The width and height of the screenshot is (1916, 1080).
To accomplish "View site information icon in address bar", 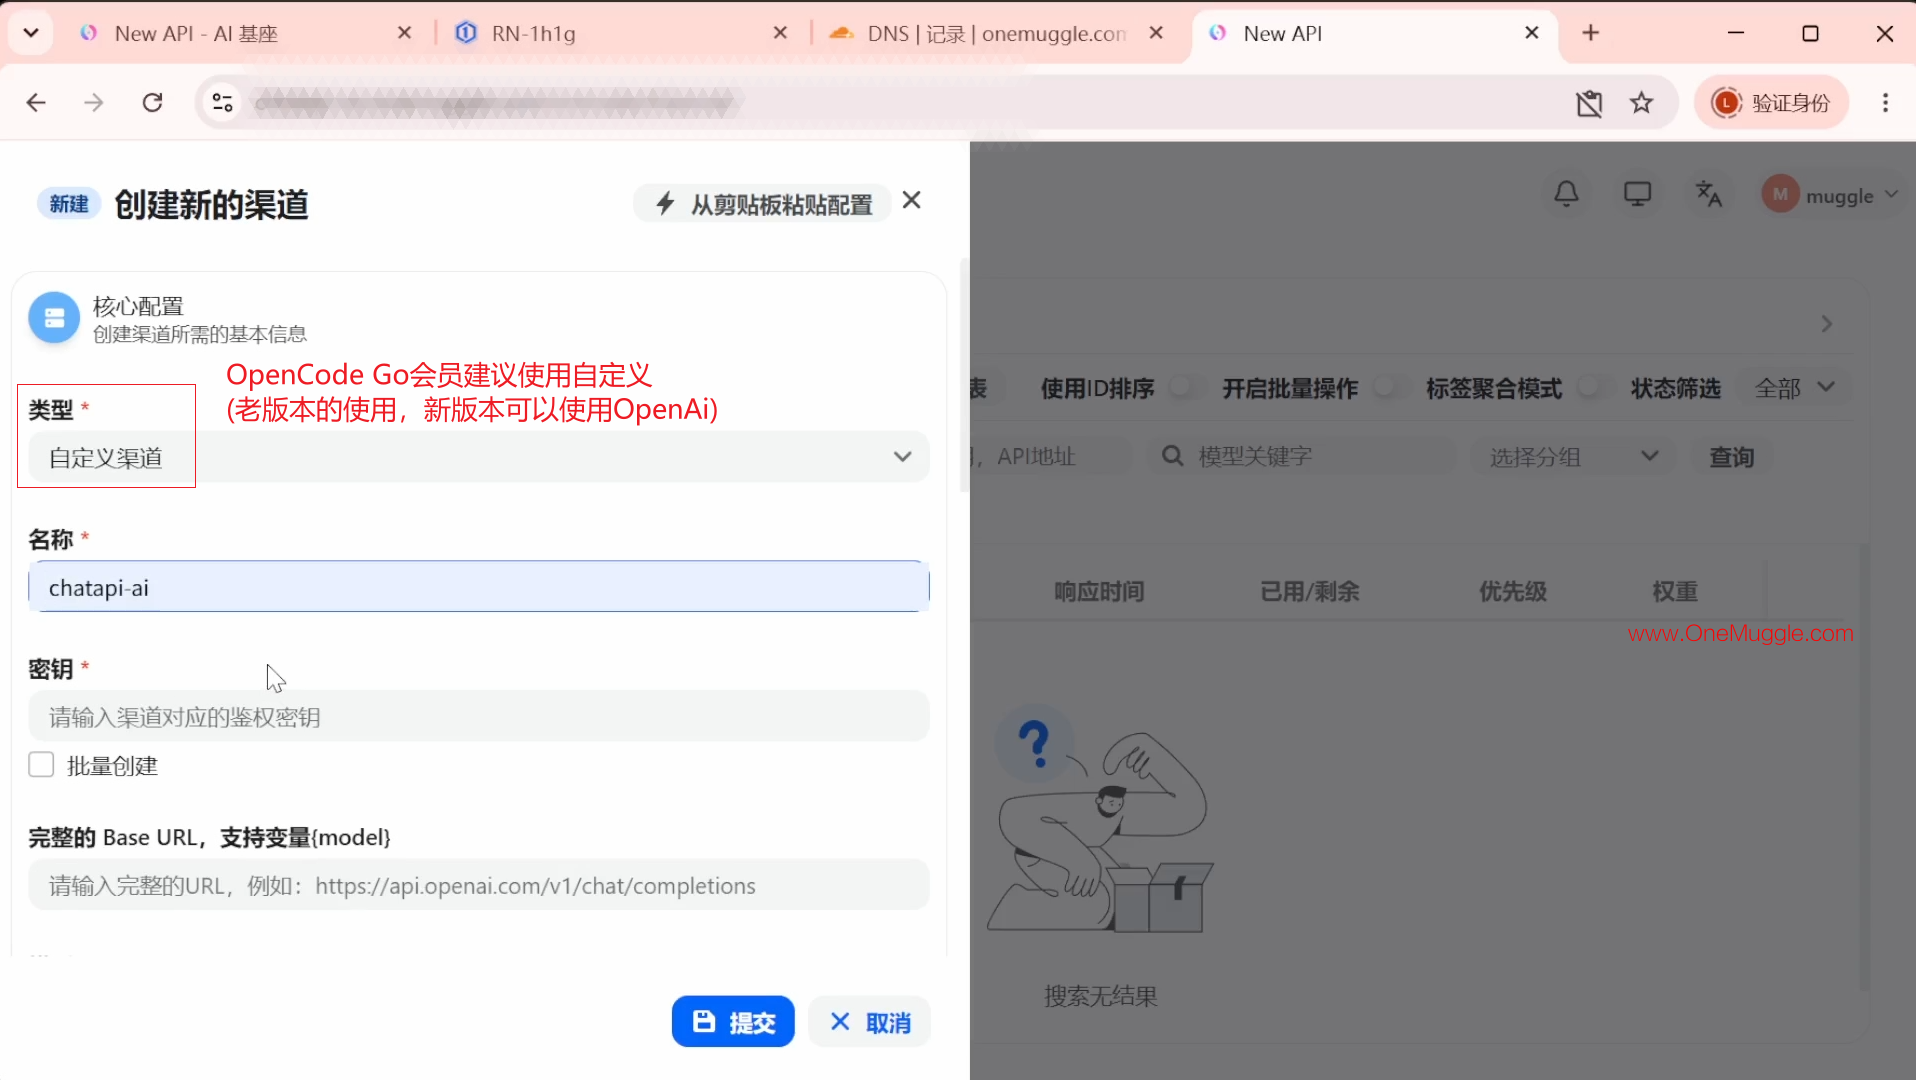I will [x=222, y=102].
